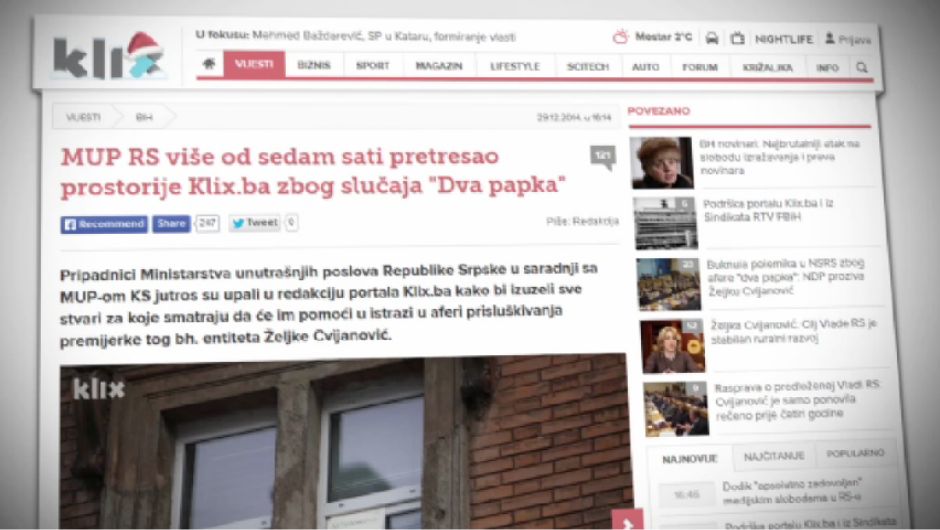Click the article date 29.12.2014
The image size is (940, 530).
(x=574, y=118)
